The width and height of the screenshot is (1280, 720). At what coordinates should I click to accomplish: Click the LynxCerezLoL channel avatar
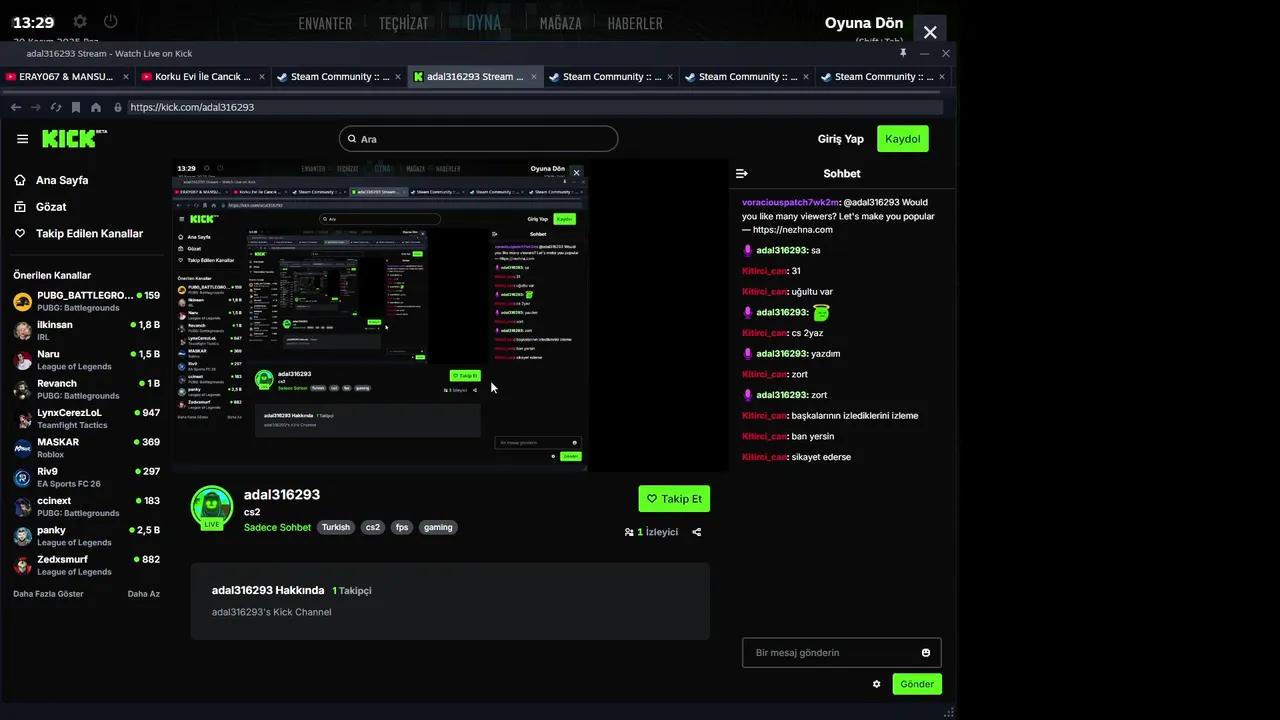tap(23, 419)
